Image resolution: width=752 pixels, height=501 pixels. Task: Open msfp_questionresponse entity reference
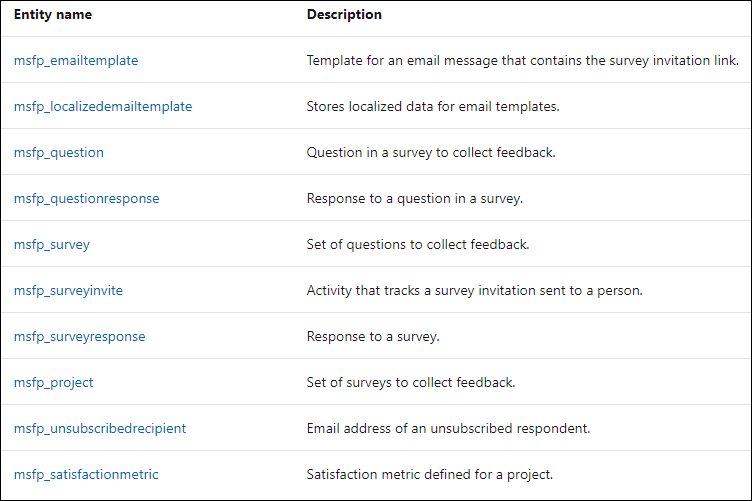(86, 198)
